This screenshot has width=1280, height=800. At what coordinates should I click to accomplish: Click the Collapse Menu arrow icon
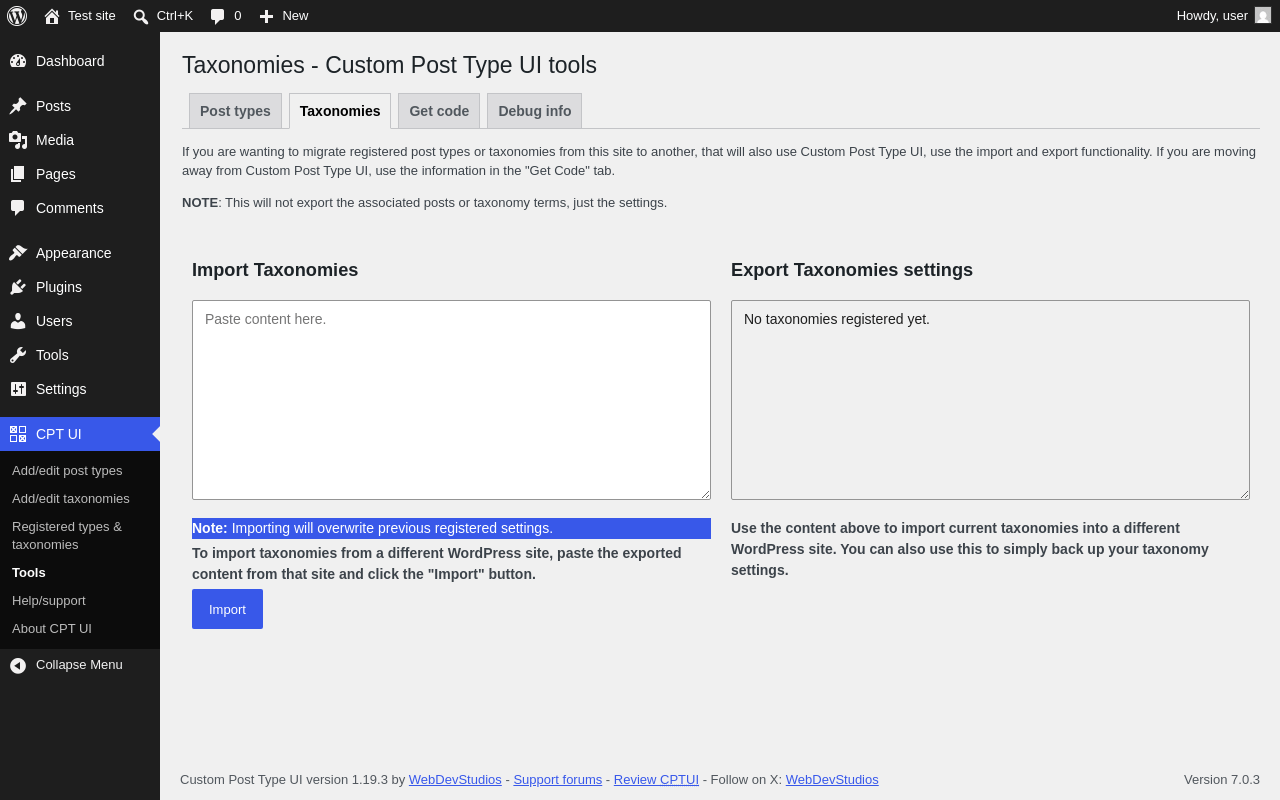18,665
